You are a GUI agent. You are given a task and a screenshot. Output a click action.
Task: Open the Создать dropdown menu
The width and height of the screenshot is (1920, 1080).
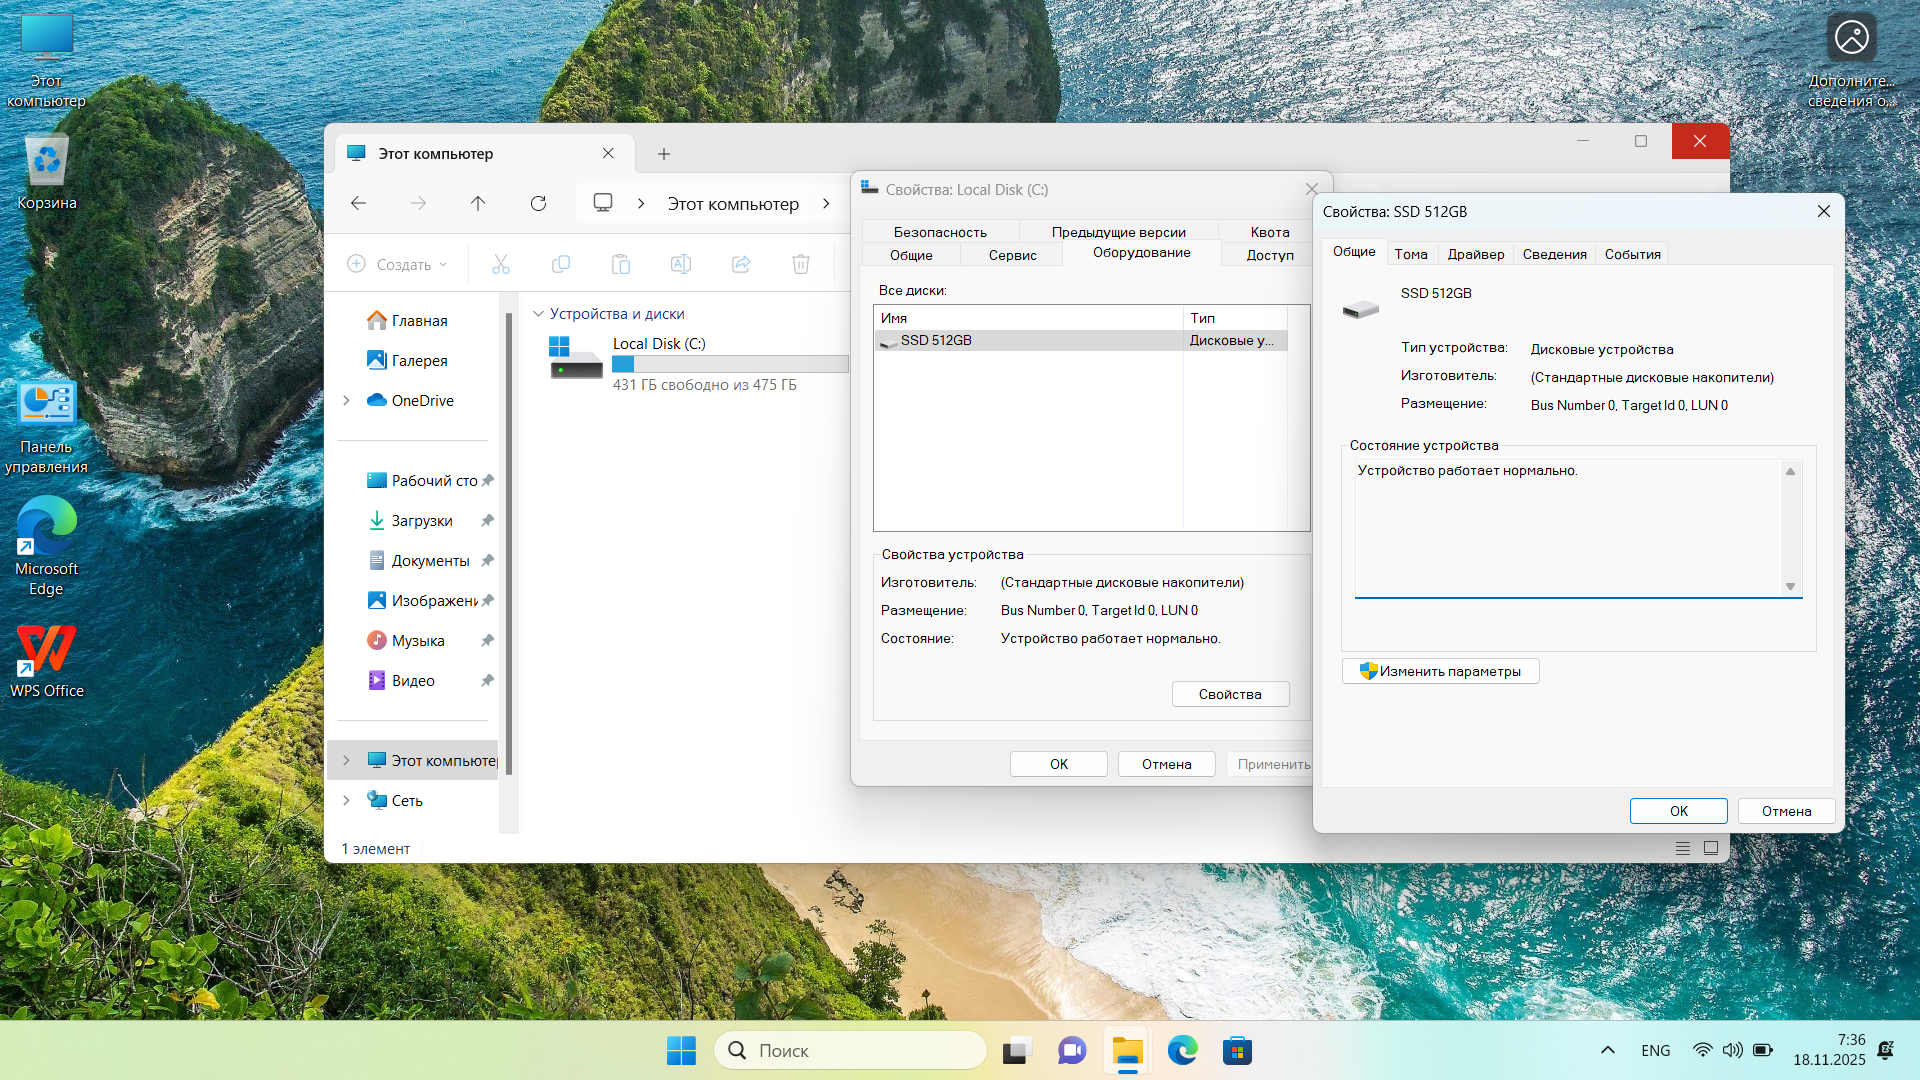[398, 264]
